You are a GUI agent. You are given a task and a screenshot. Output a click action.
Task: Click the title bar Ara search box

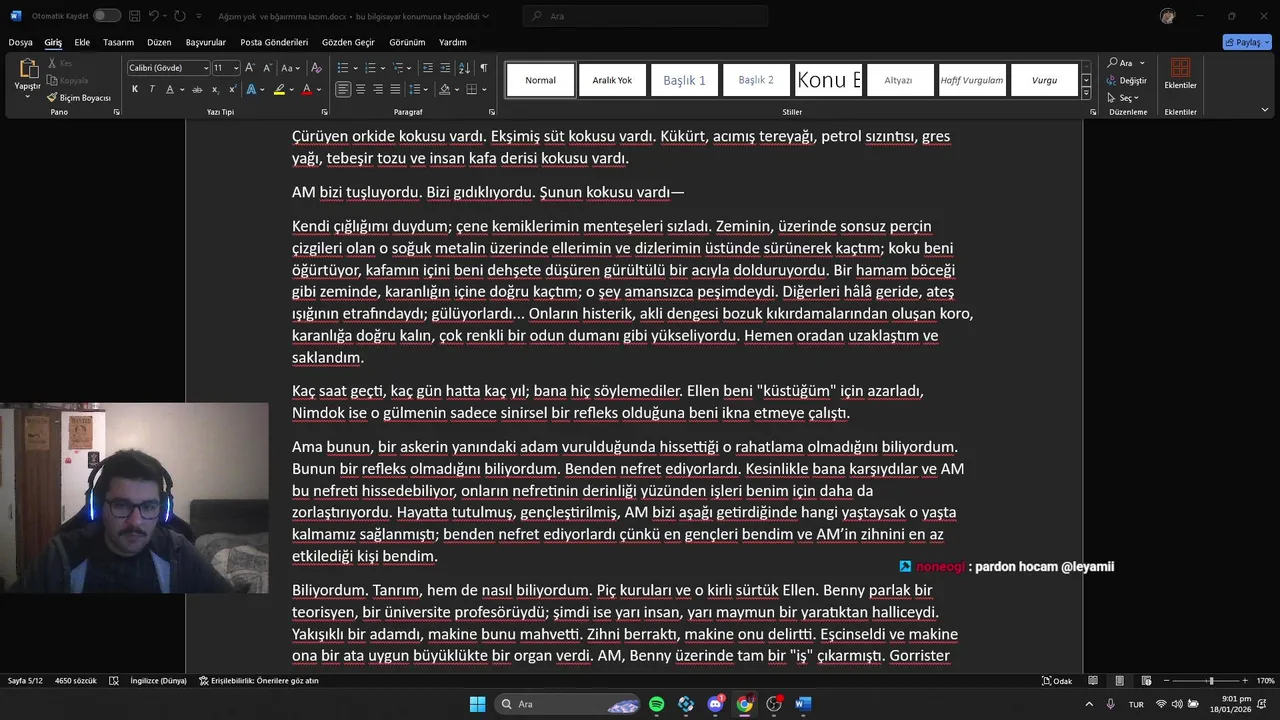click(645, 16)
